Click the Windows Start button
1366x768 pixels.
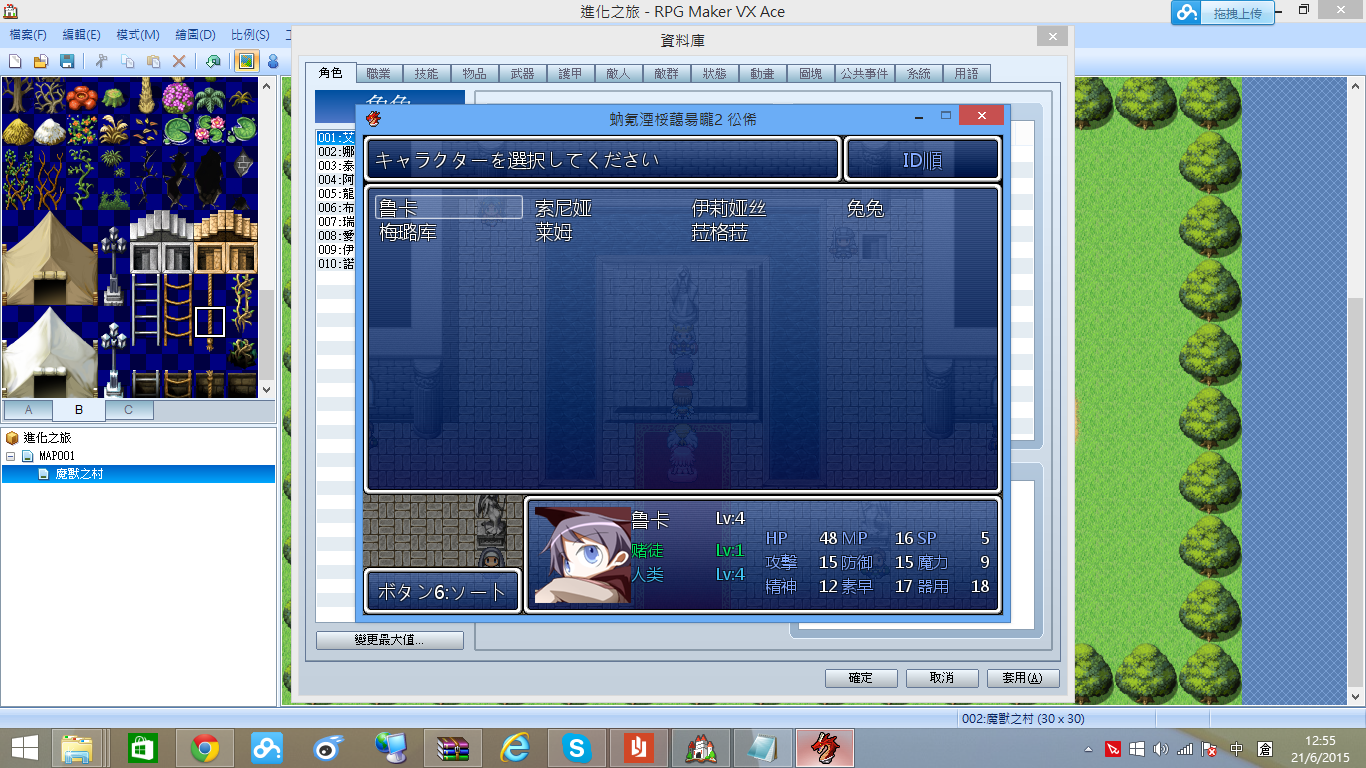[24, 747]
